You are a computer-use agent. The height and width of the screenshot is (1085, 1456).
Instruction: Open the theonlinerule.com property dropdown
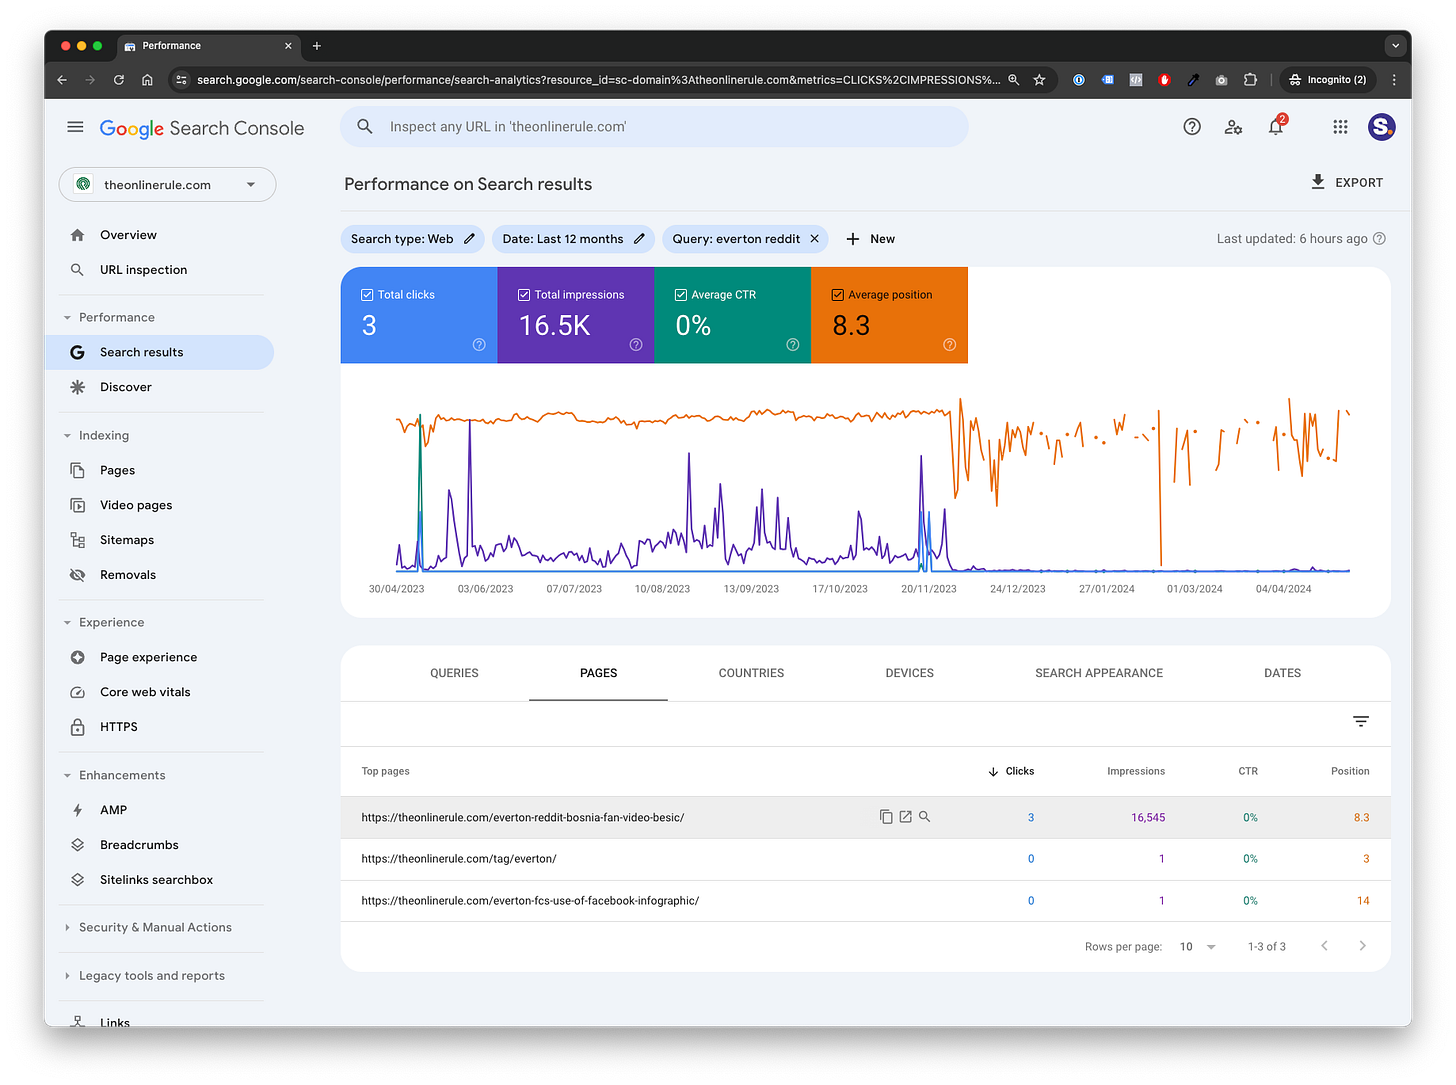167,185
